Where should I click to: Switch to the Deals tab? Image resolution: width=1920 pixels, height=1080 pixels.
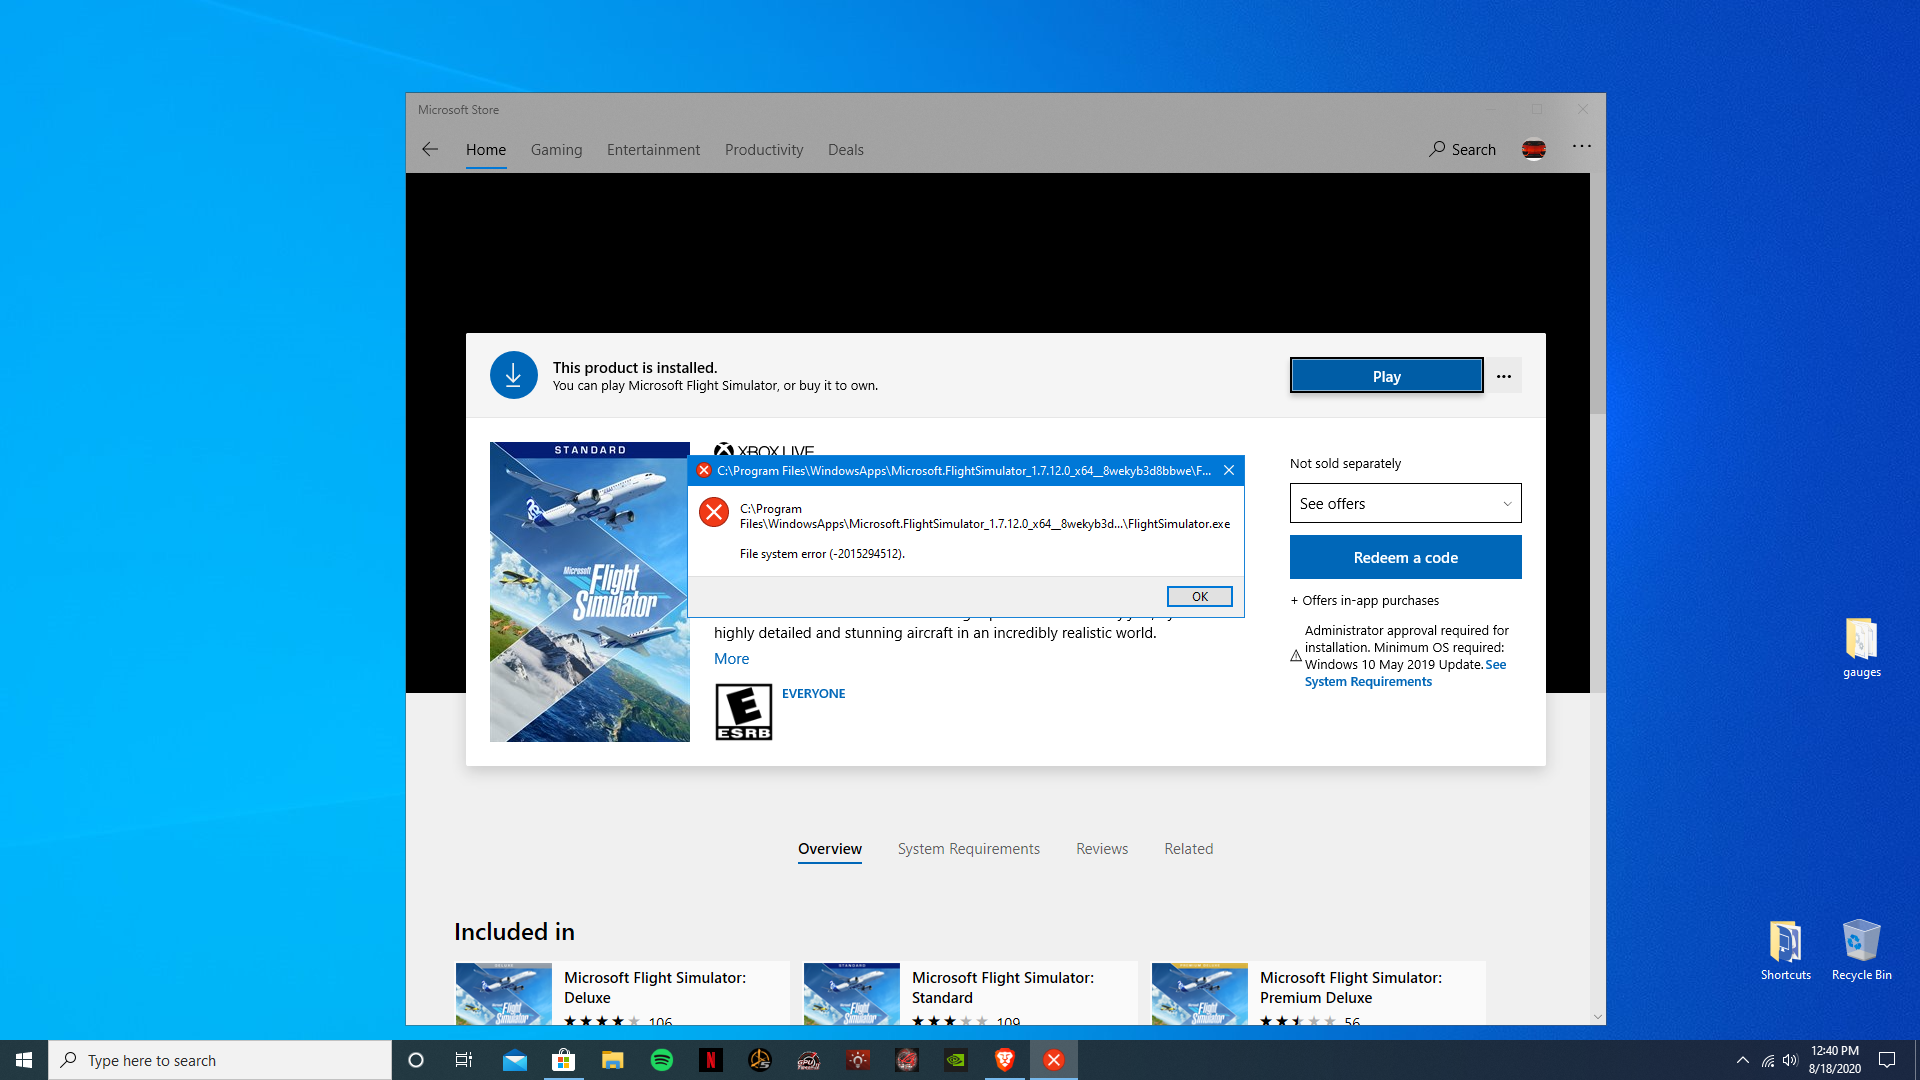tap(845, 149)
